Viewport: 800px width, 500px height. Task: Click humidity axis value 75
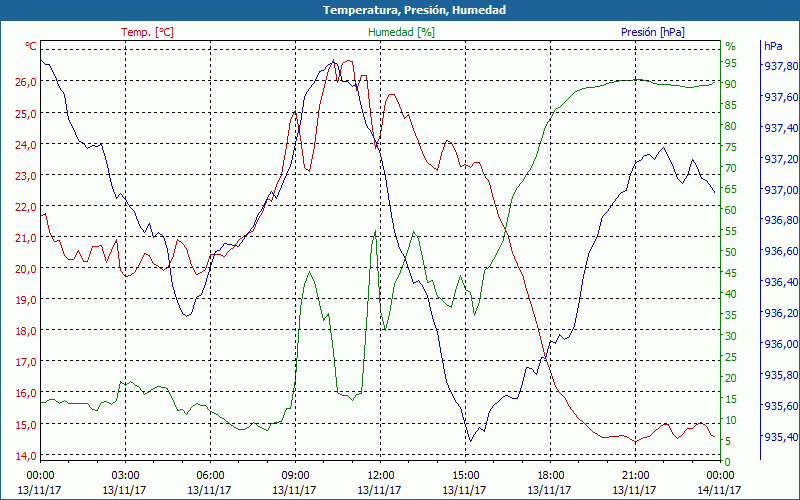(731, 147)
